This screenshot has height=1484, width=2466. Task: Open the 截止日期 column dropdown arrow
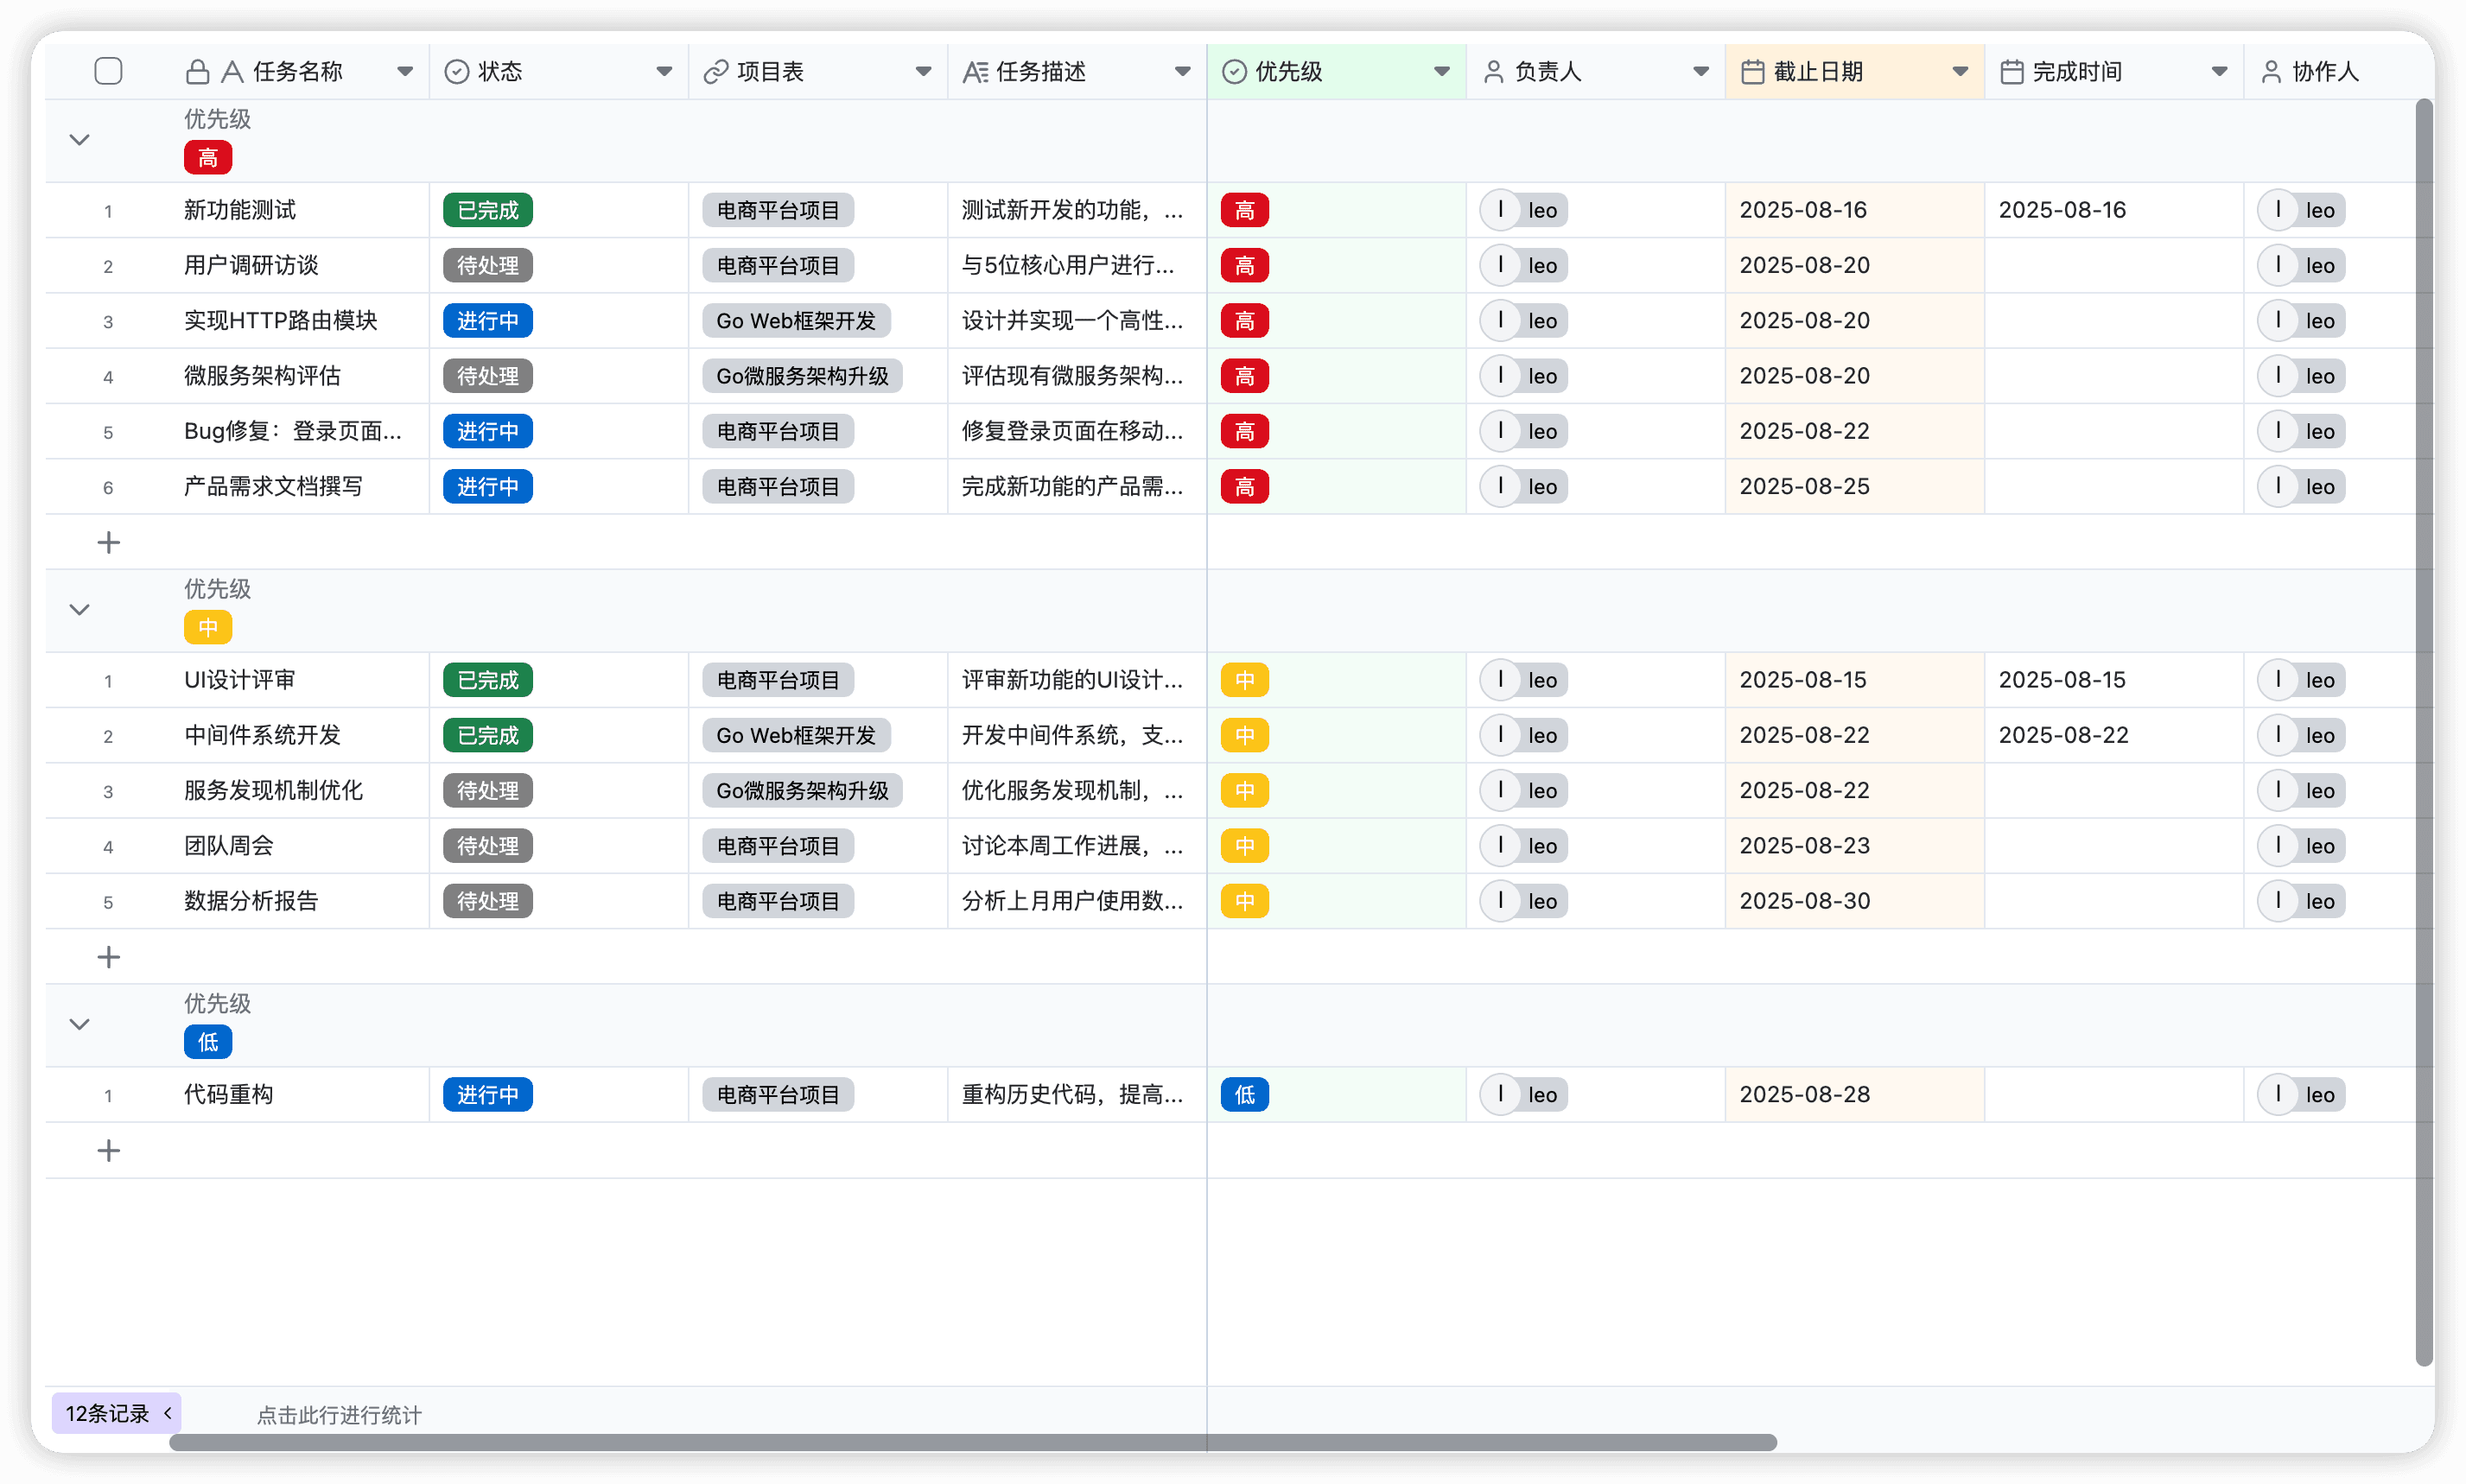pyautogui.click(x=1959, y=71)
